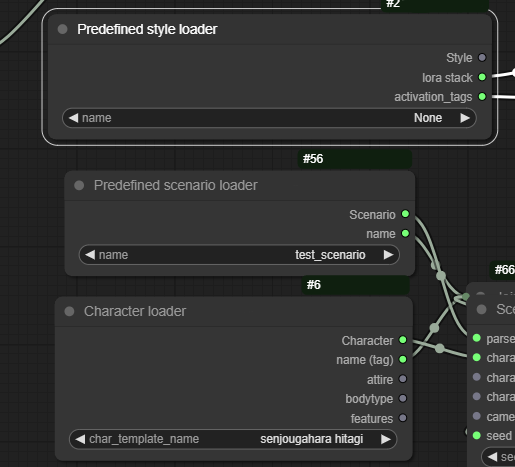Select next style name with right arrow
515x467 pixels.
(465, 118)
